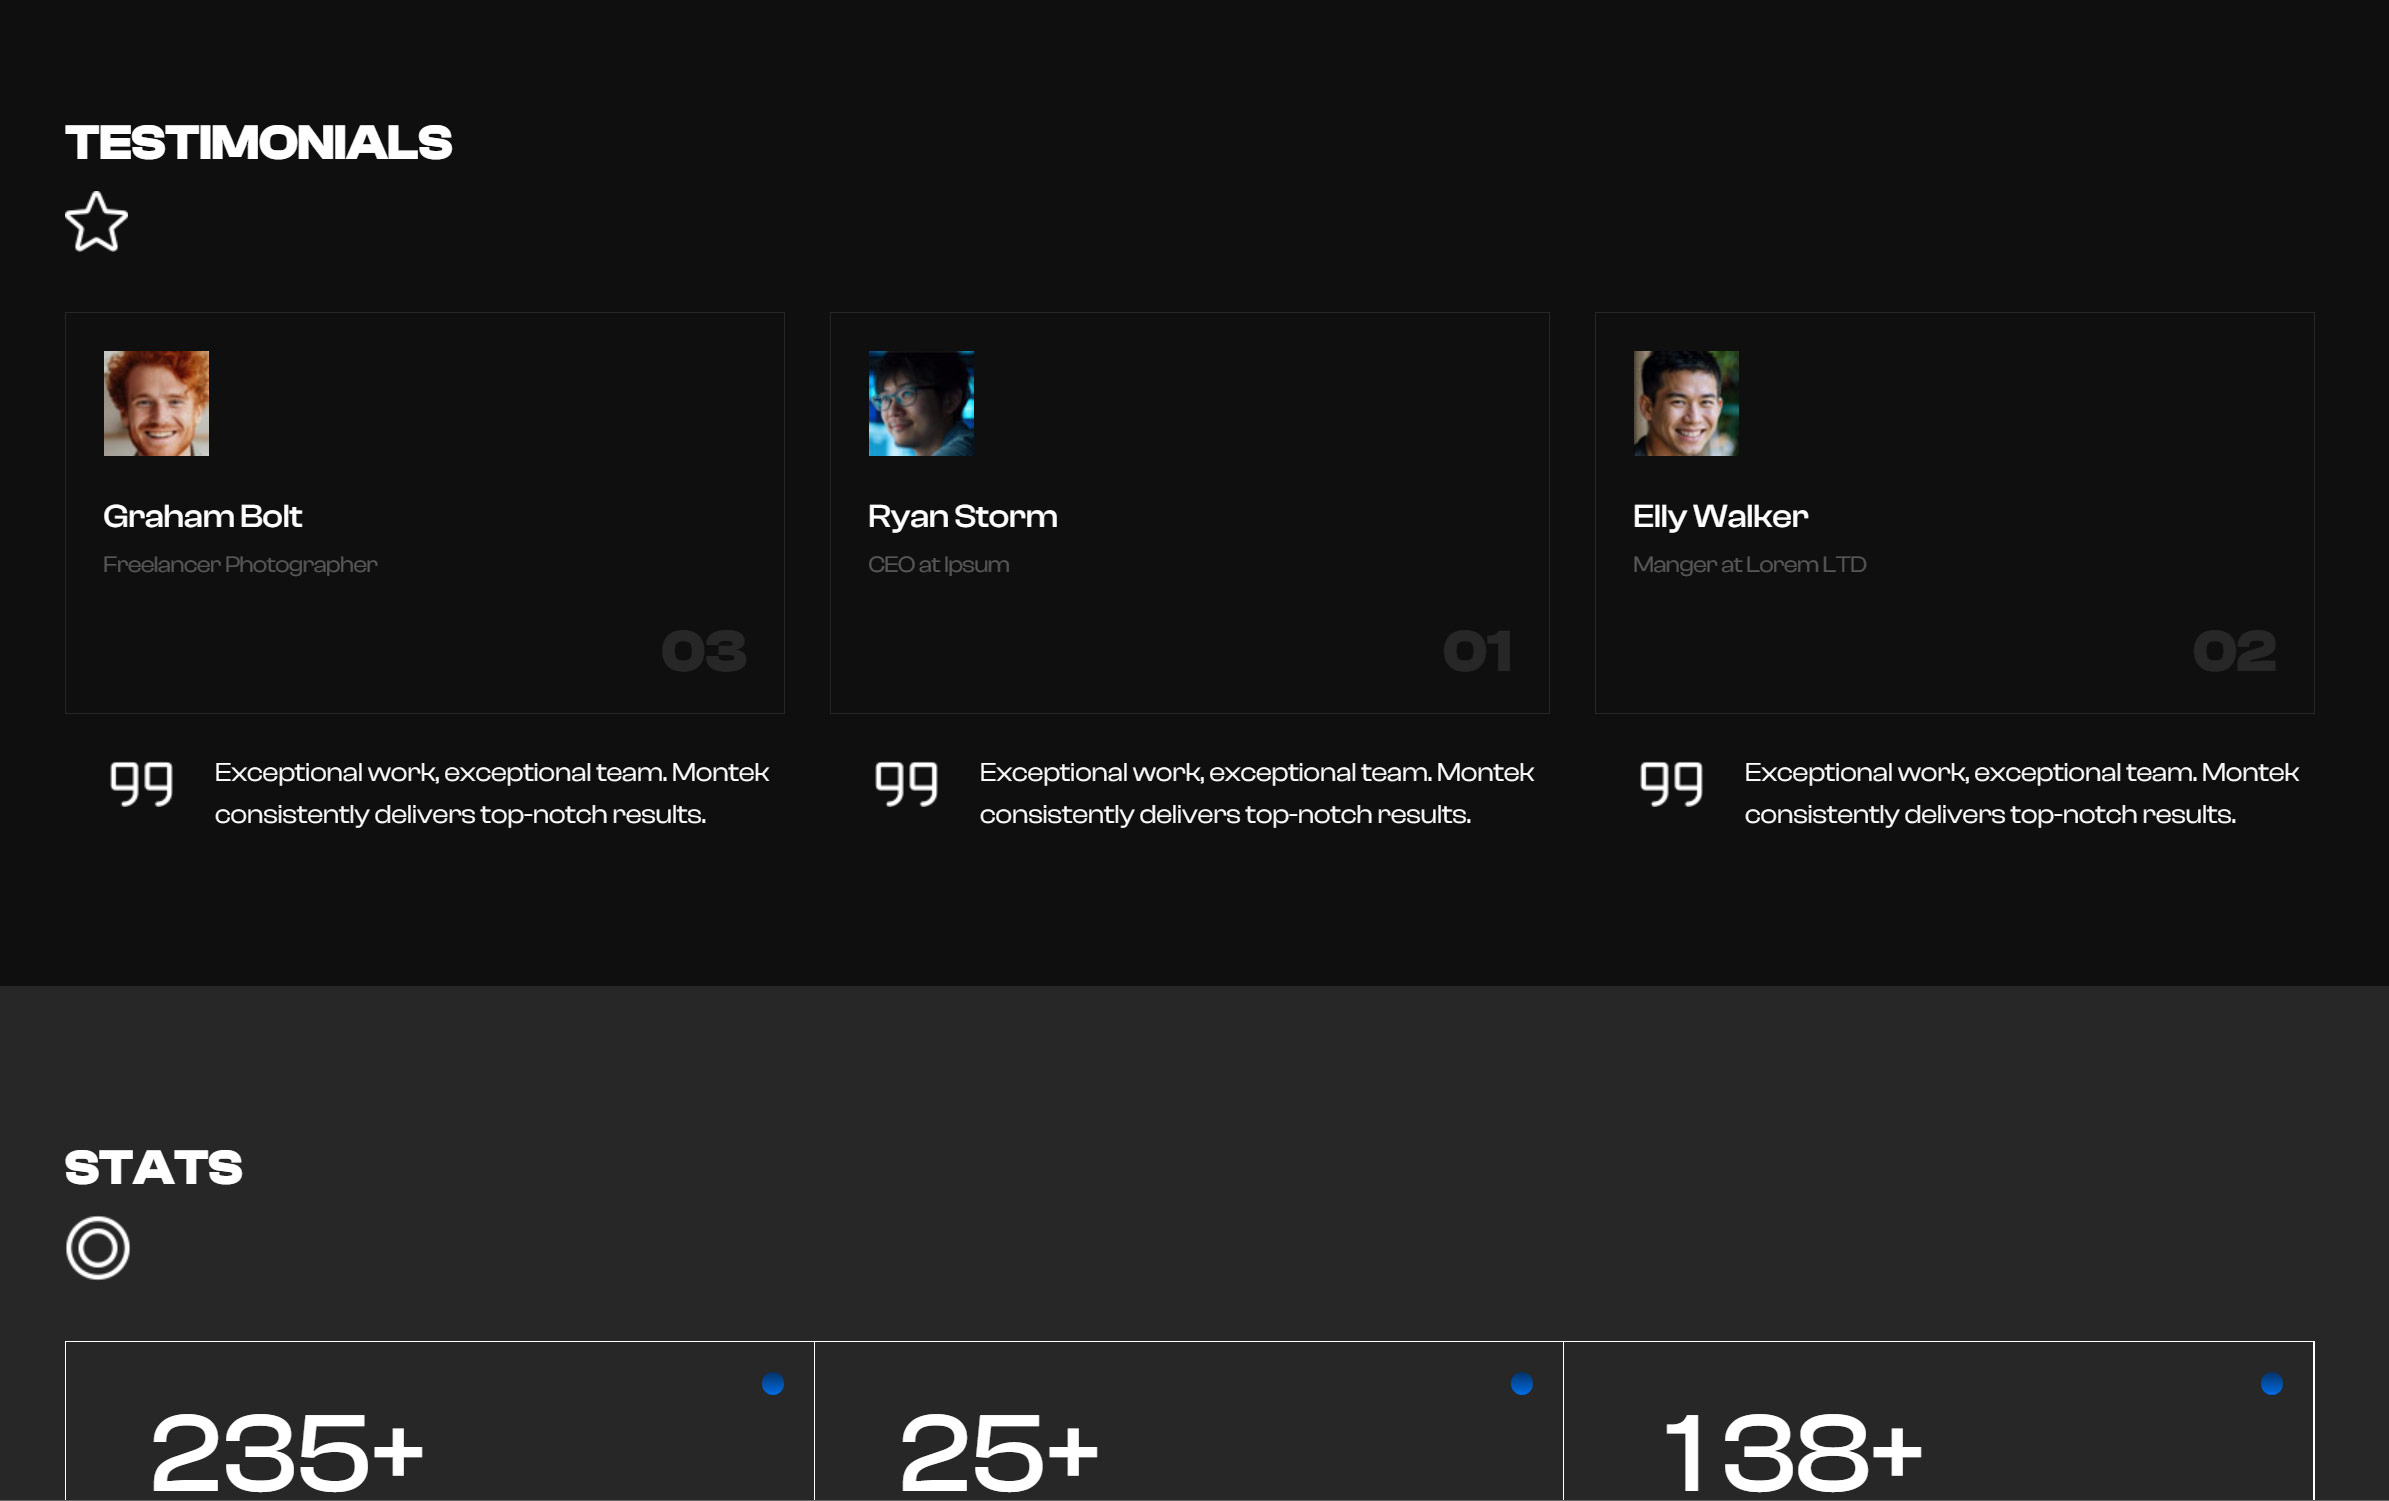The image size is (2389, 1501).
Task: Click the Manger at Lorem LTD subtitle
Action: point(1749,565)
